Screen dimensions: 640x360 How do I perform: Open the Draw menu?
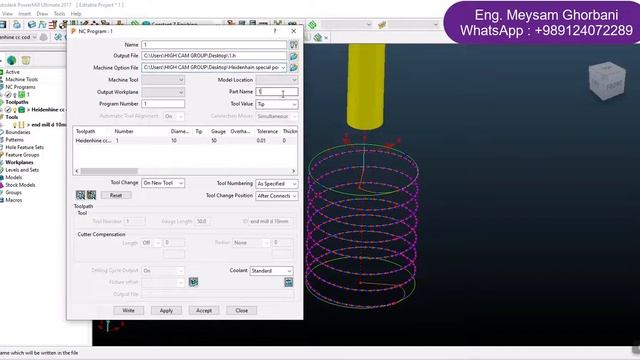tap(42, 13)
